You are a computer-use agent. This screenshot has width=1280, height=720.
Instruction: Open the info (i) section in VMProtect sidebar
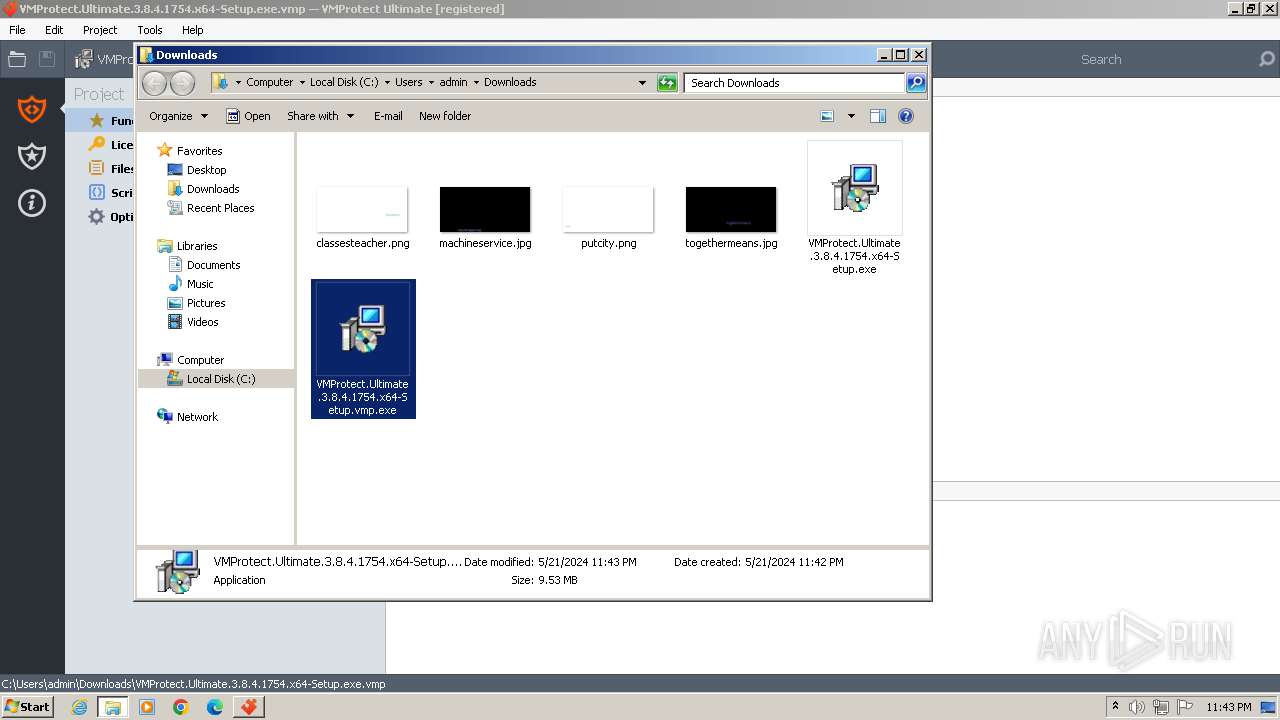[x=32, y=203]
